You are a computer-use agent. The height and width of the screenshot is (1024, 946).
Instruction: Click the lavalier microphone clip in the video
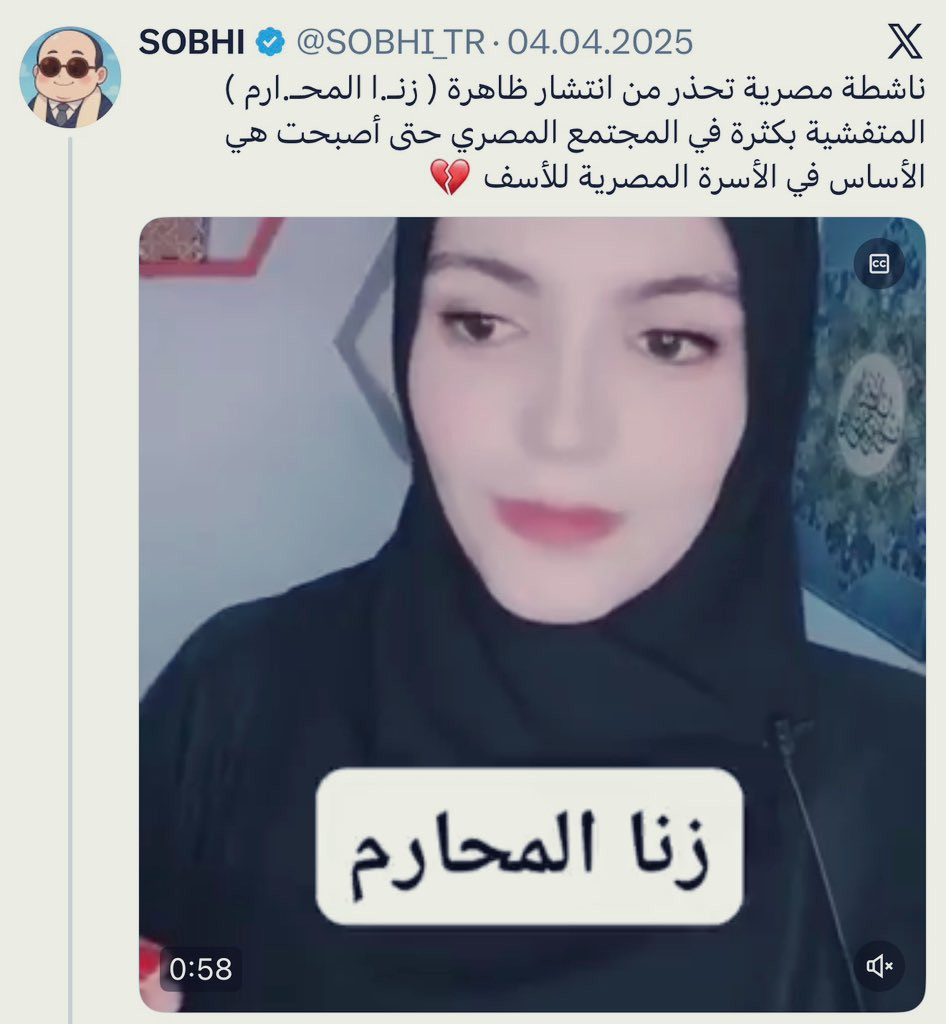[x=783, y=735]
